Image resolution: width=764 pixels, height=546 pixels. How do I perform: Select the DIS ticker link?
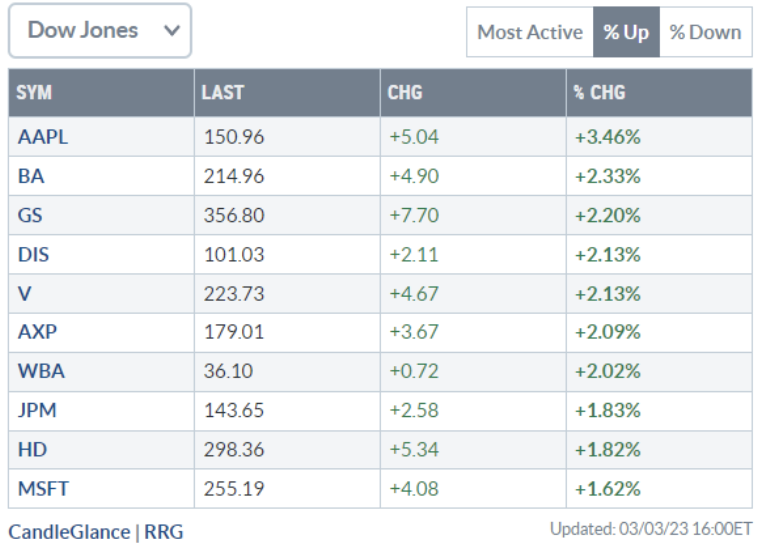coord(33,254)
